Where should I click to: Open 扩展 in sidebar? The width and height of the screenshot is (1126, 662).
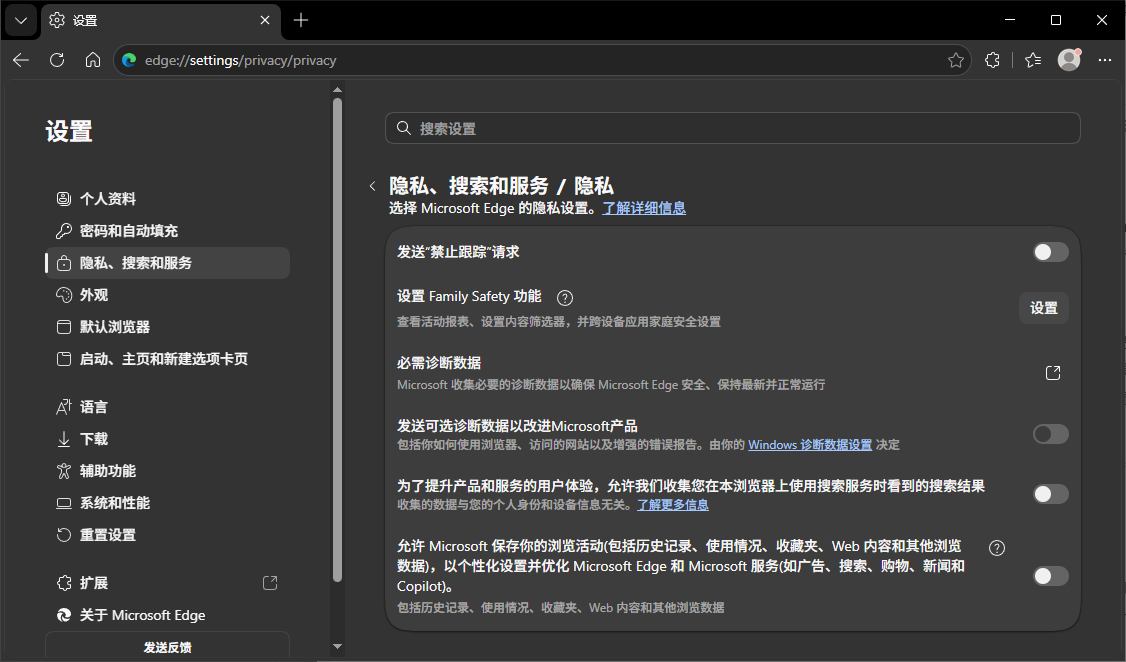pos(167,583)
